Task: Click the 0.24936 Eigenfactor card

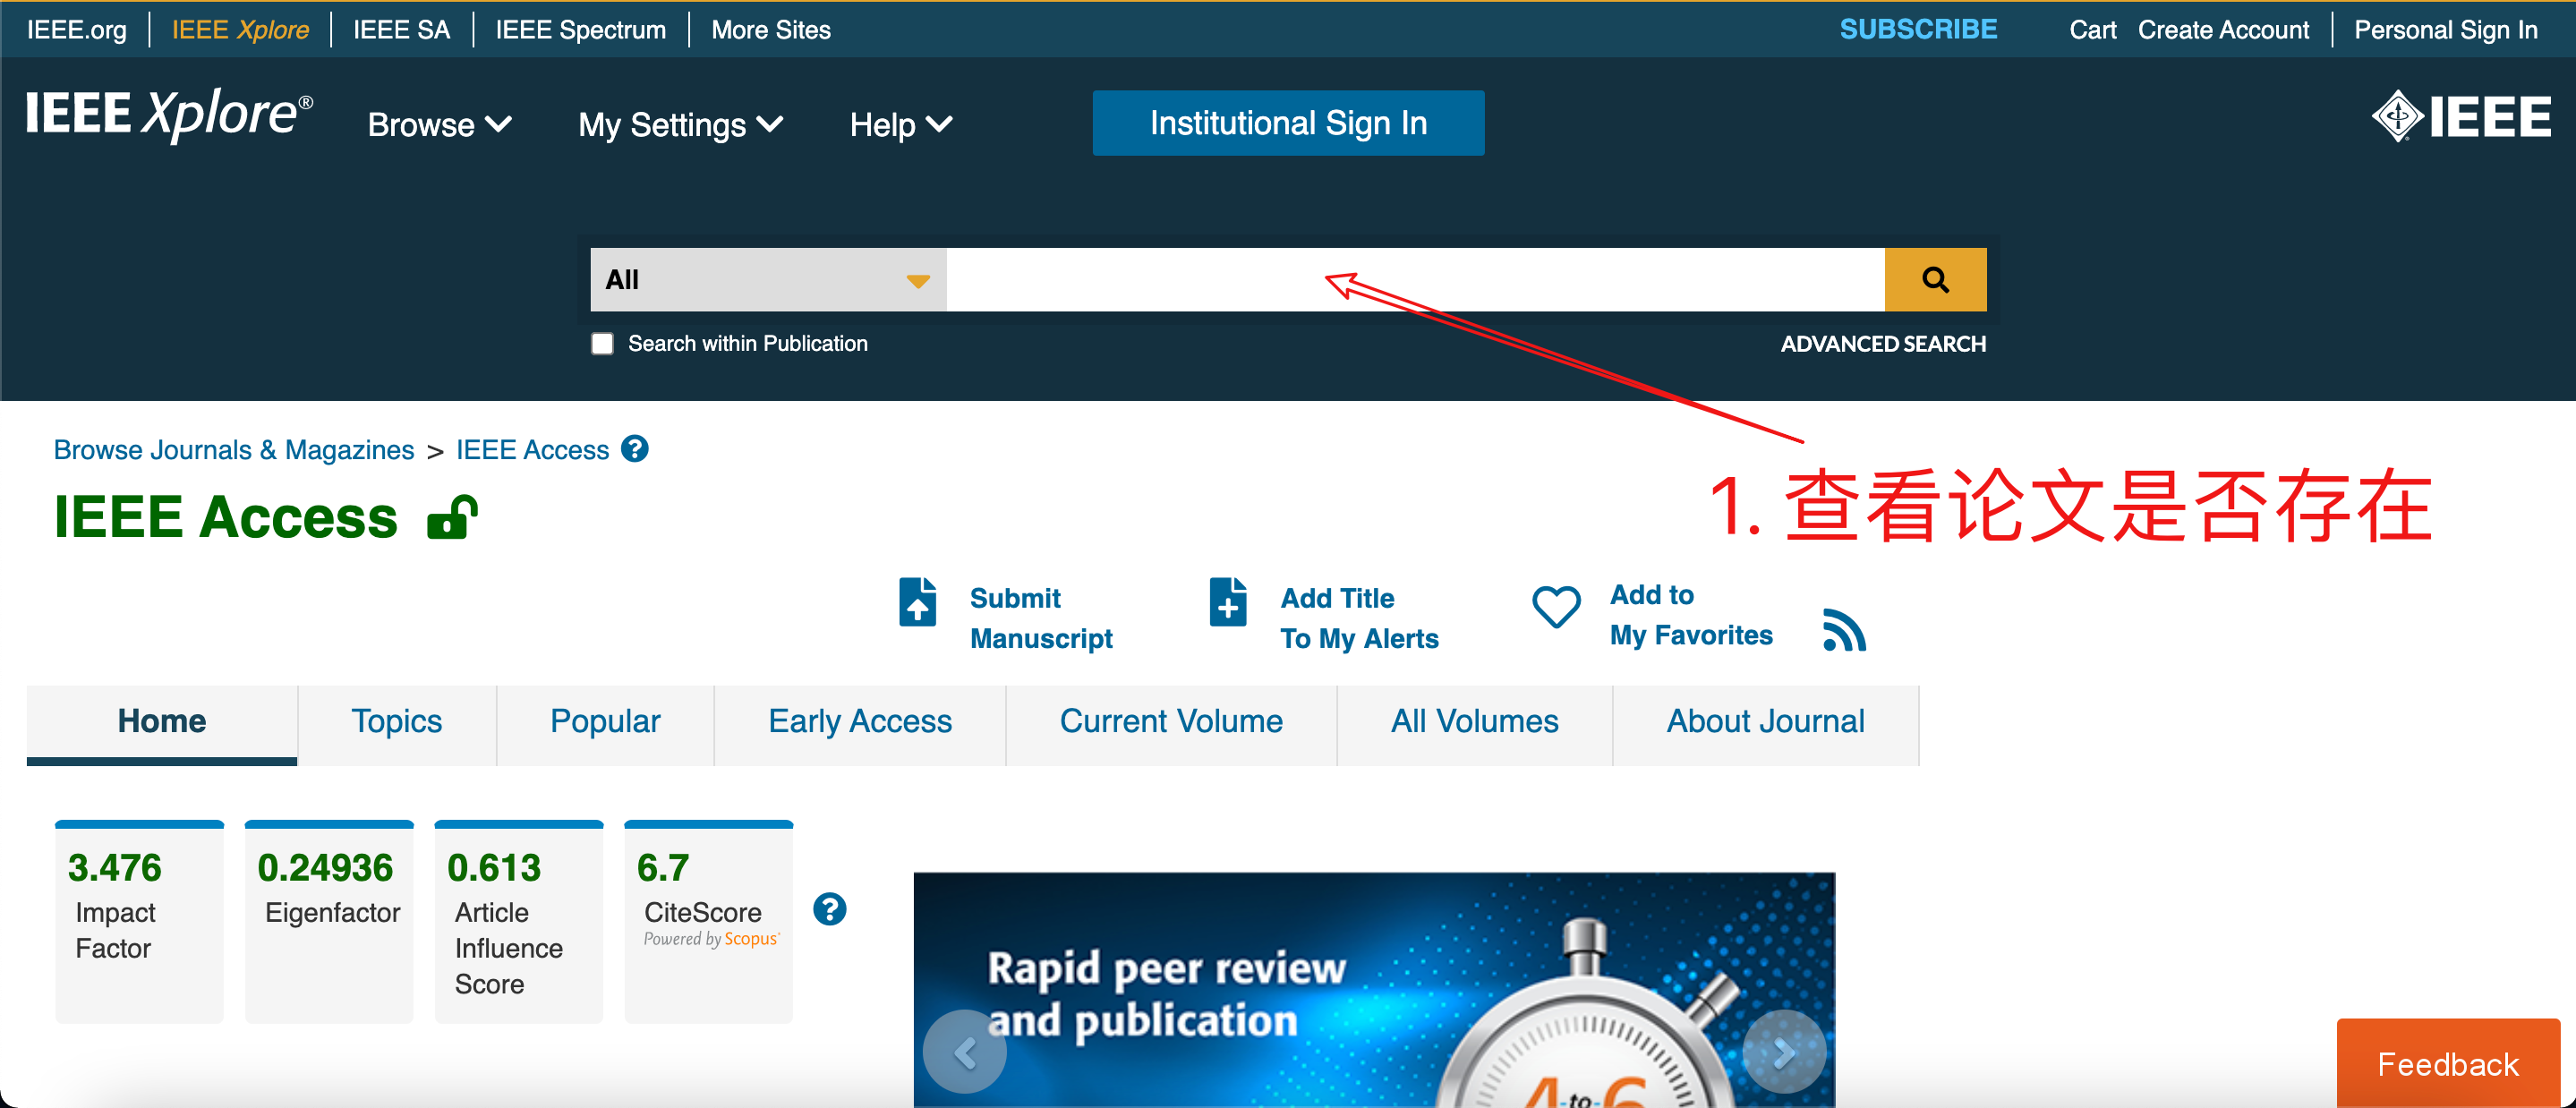Action: point(329,921)
